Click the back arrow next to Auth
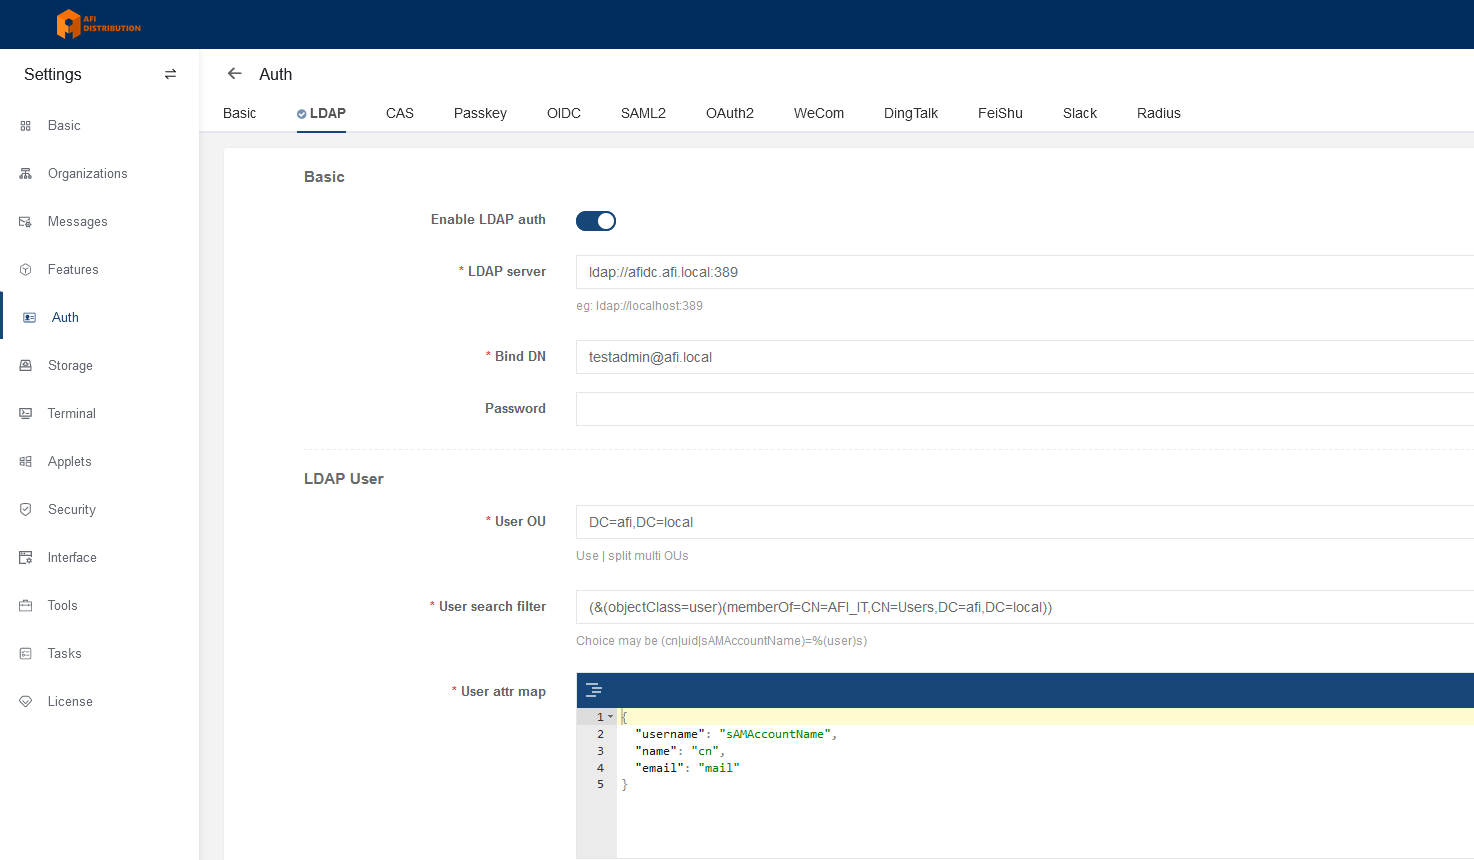The height and width of the screenshot is (860, 1474). point(235,73)
